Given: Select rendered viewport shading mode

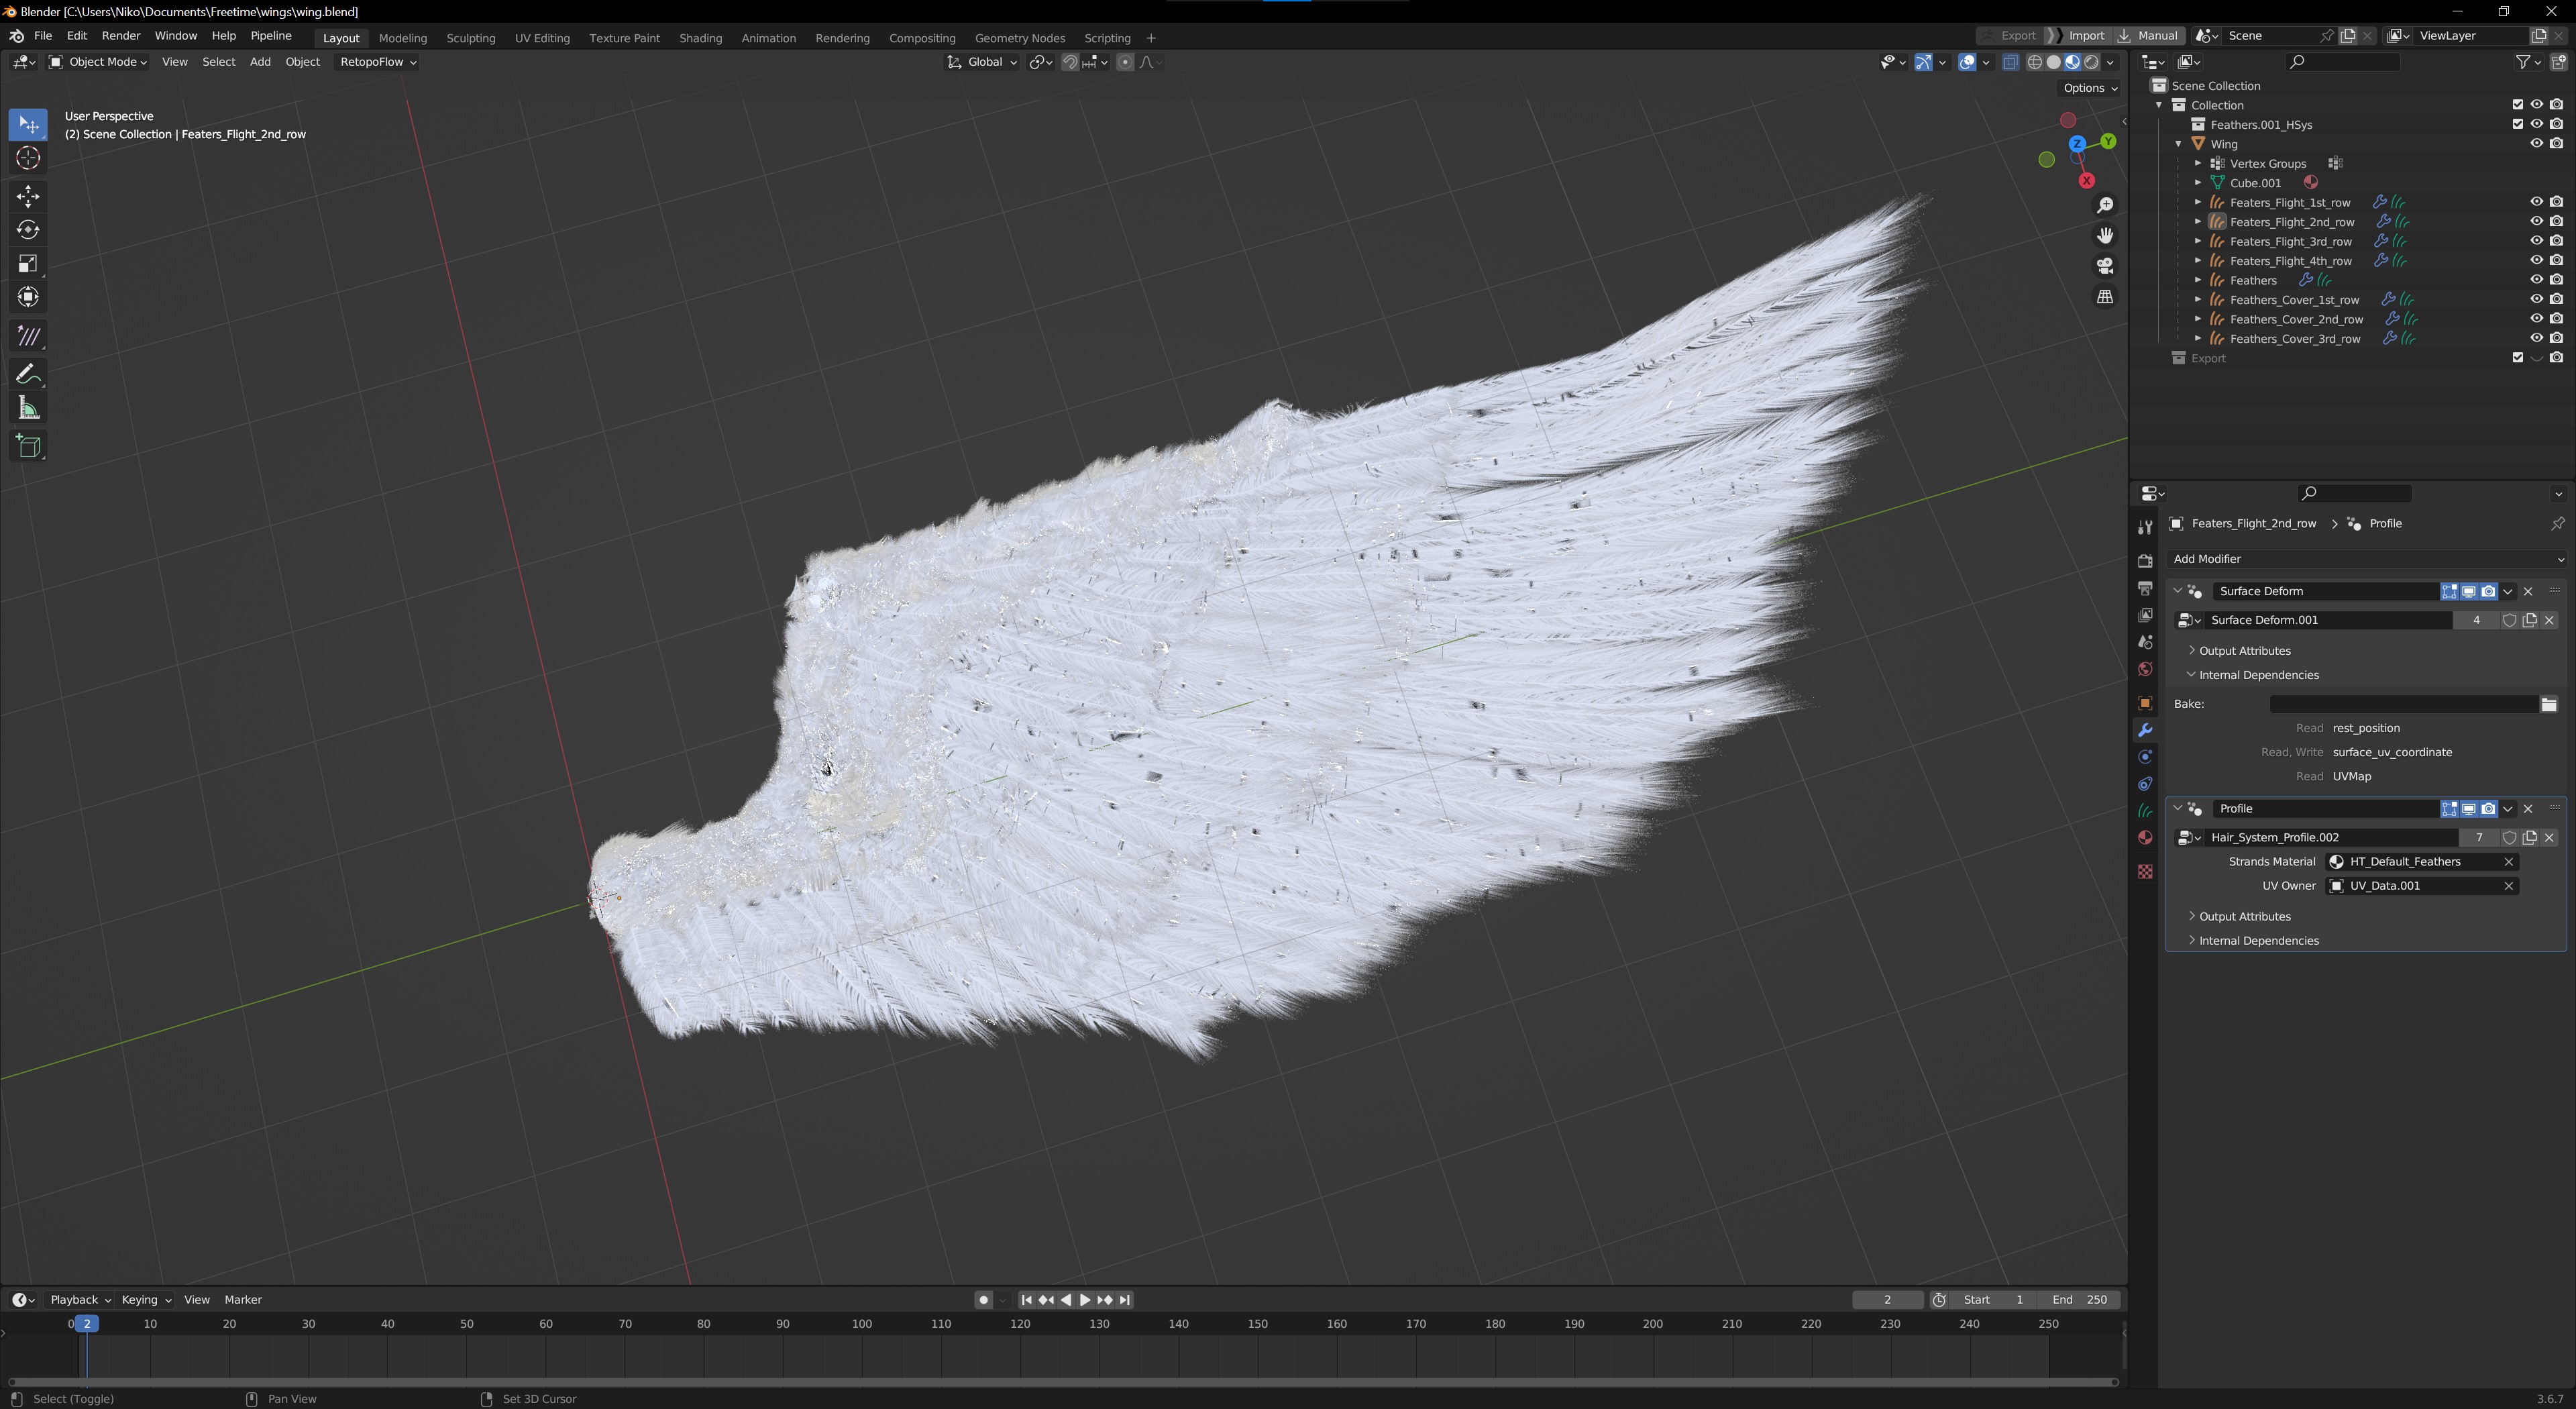Looking at the screenshot, I should coord(2091,62).
